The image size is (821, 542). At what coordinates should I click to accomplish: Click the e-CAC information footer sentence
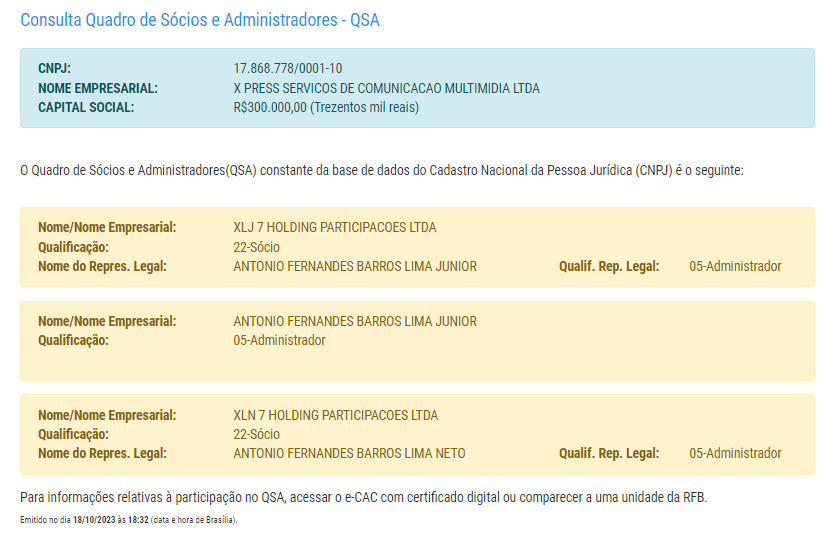pos(363,497)
